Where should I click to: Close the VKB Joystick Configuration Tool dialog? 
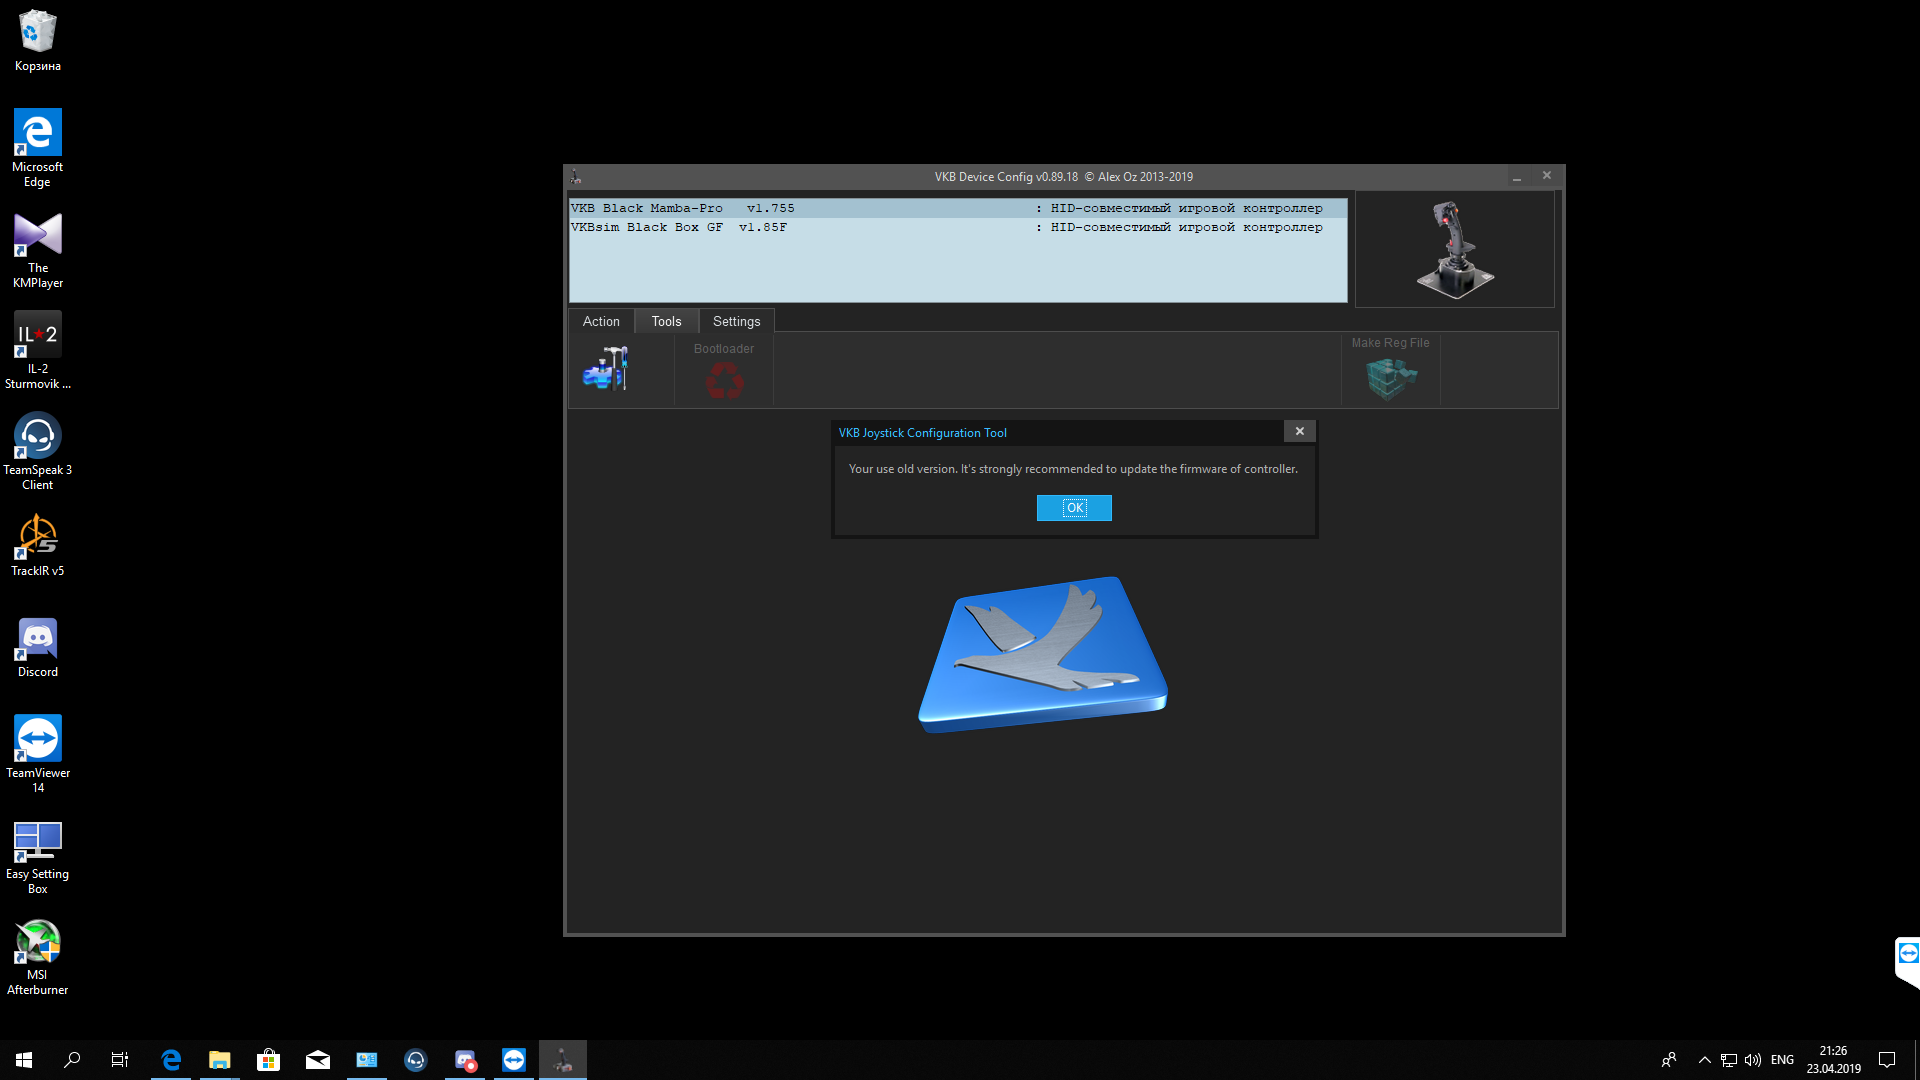[x=1299, y=431]
